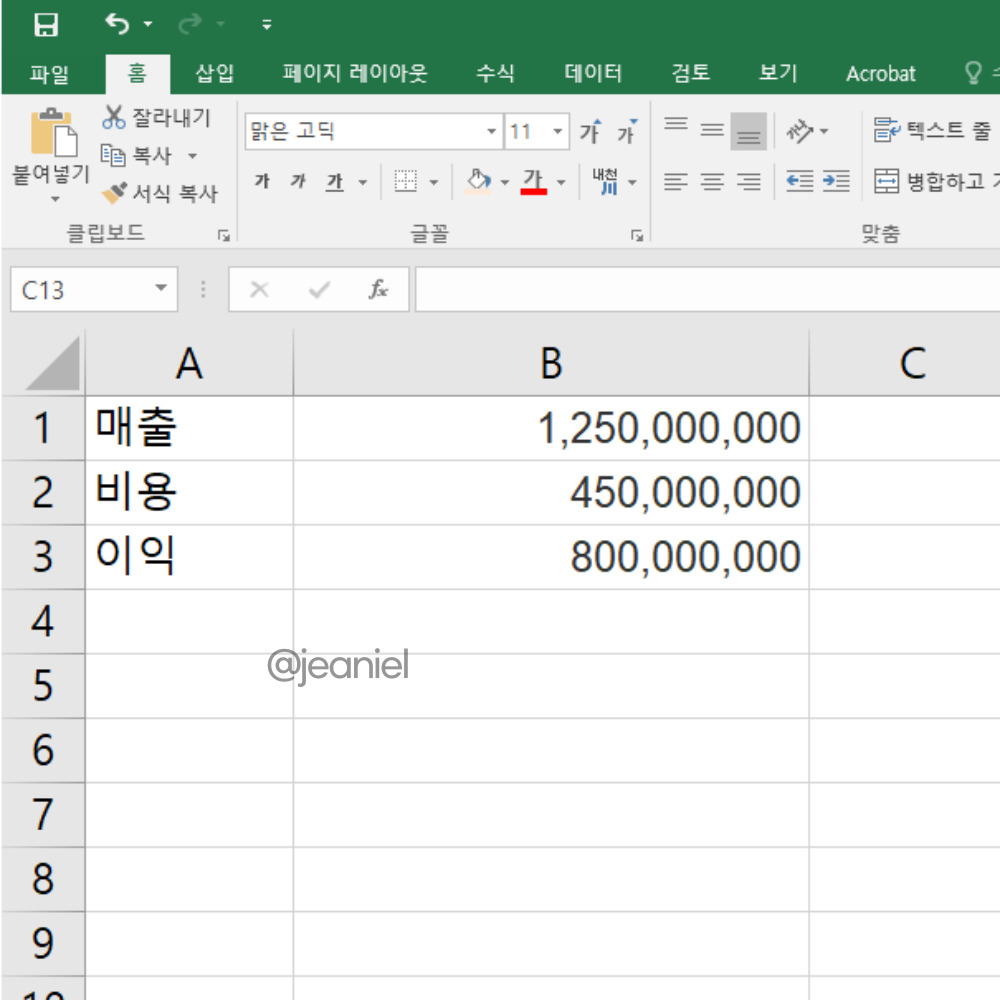
Task: Apply the current fill color
Action: click(x=478, y=181)
